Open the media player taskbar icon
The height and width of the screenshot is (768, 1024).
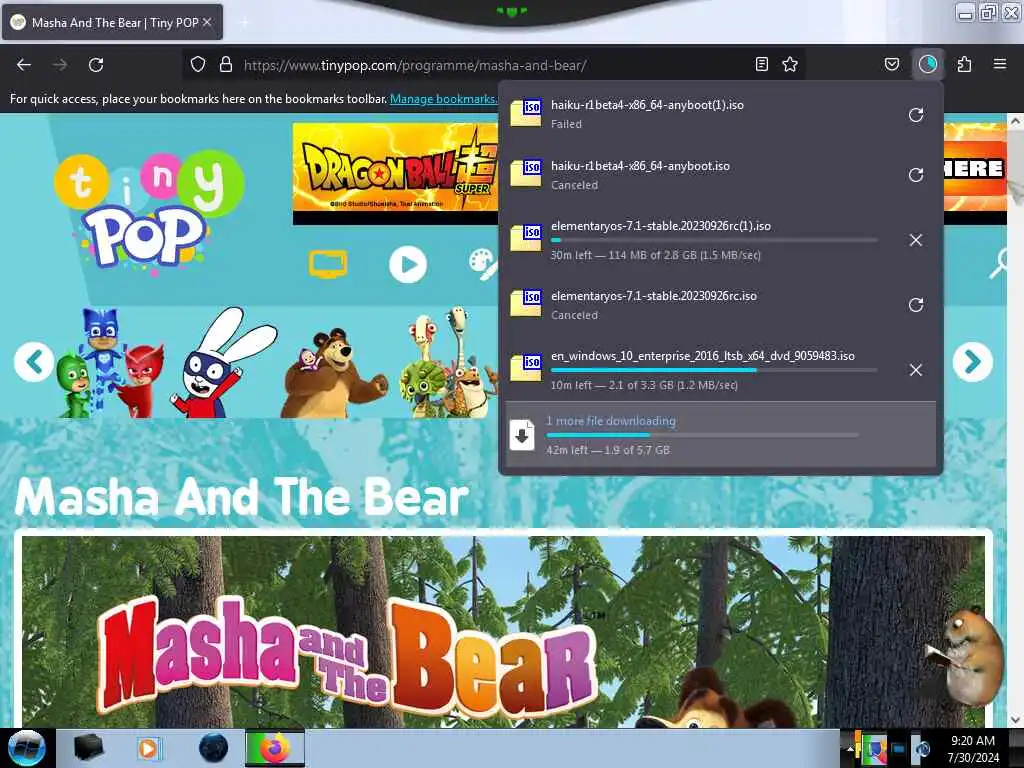pyautogui.click(x=148, y=748)
